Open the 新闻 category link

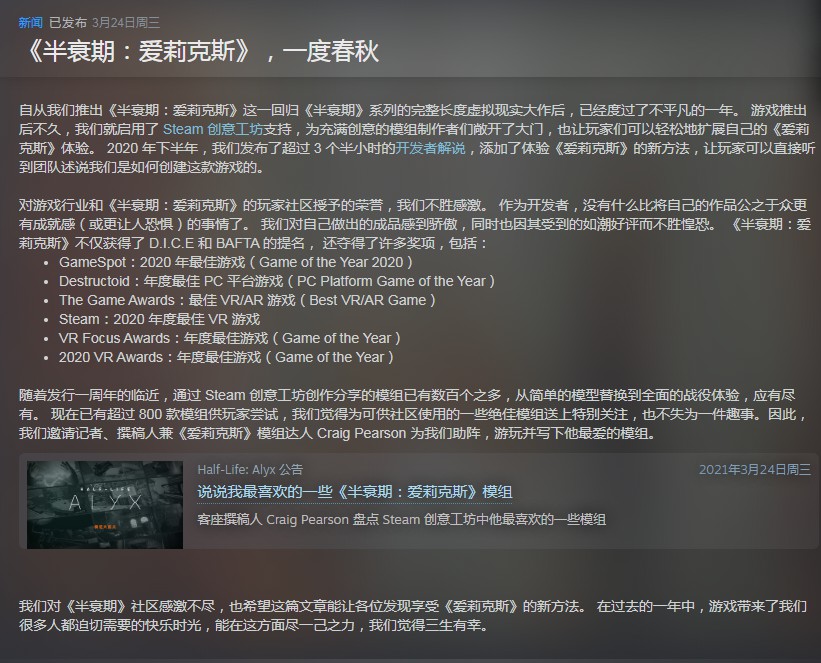(30, 23)
